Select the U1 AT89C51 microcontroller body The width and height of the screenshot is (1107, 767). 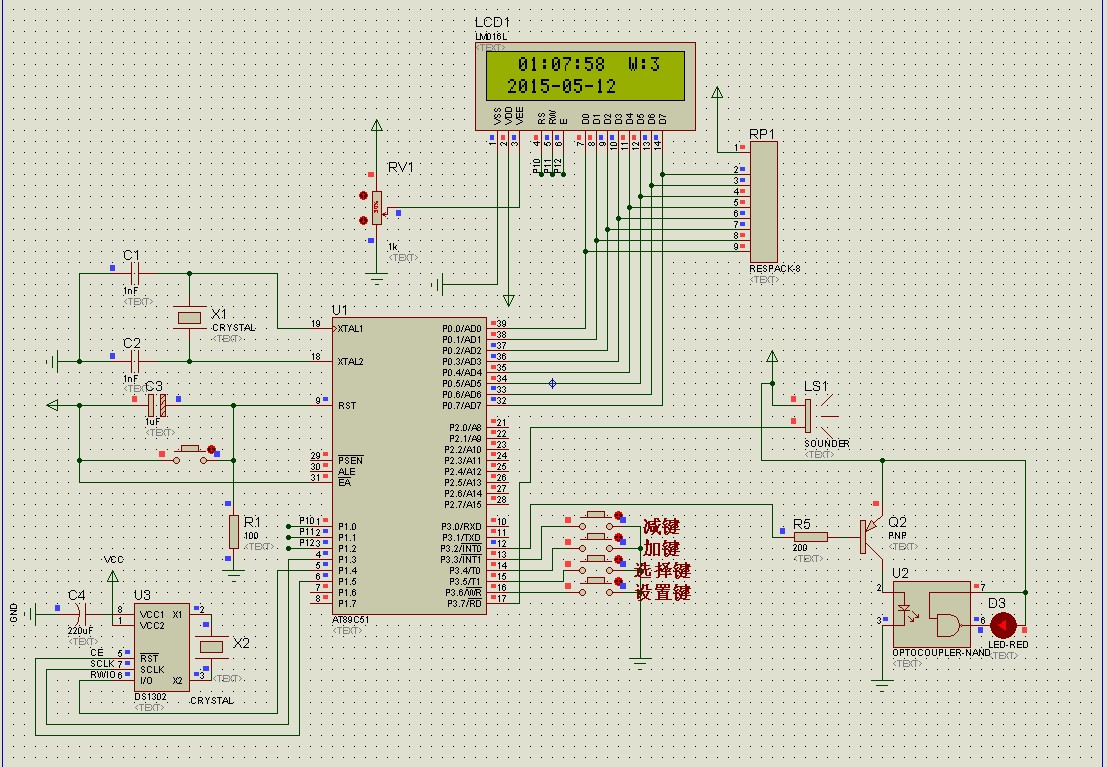pyautogui.click(x=409, y=466)
